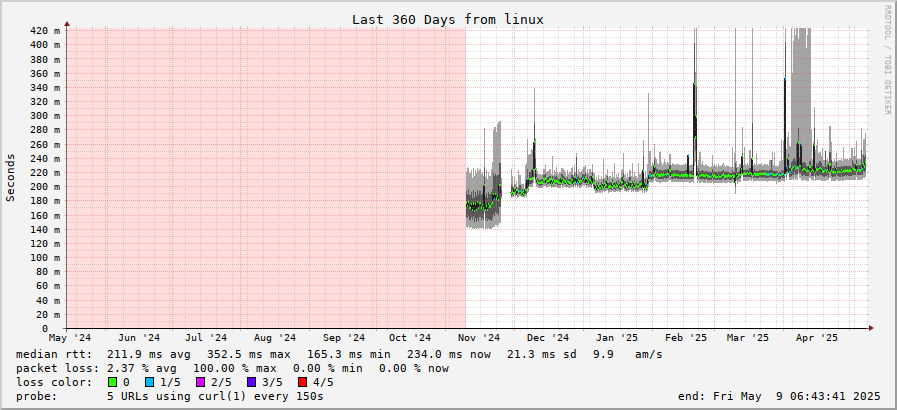Click the "end: Fri May 9 06:43:41 2025" timestamp

tap(779, 396)
